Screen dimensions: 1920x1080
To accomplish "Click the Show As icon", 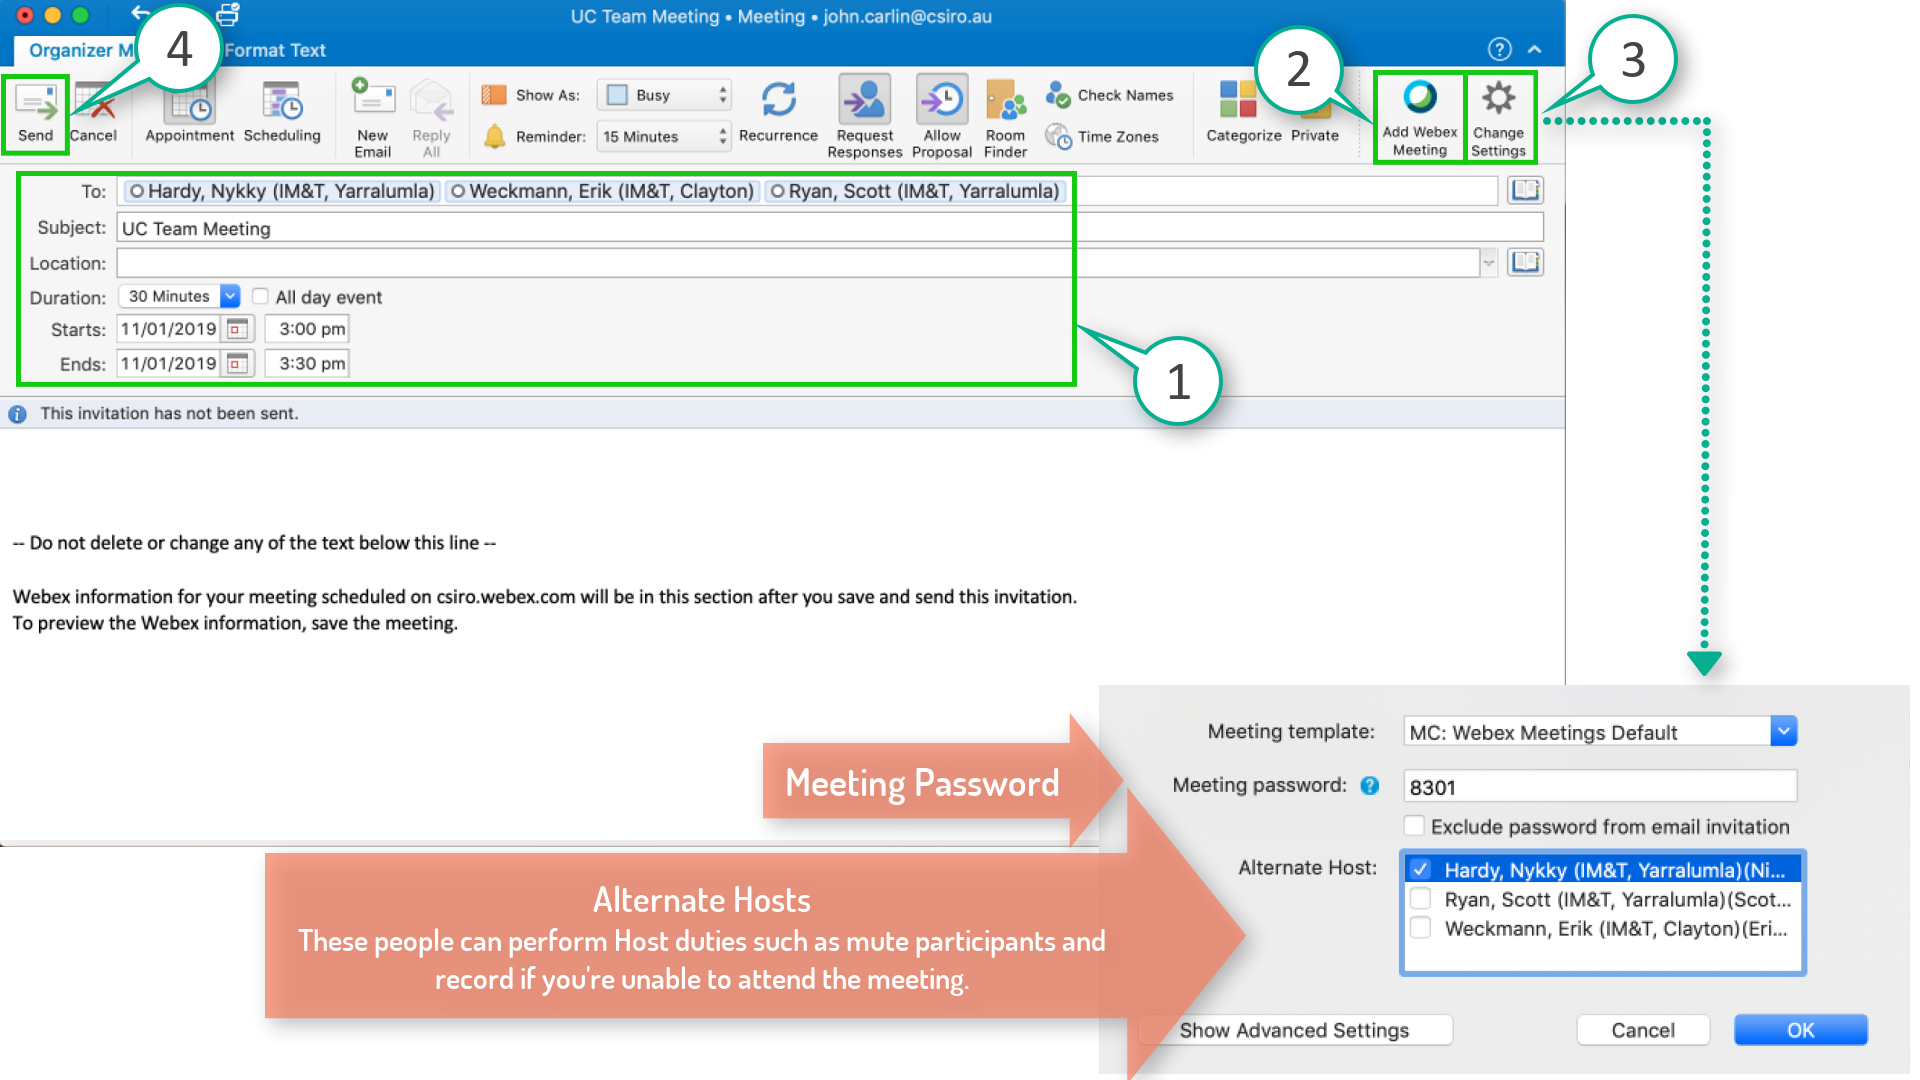I will (494, 95).
